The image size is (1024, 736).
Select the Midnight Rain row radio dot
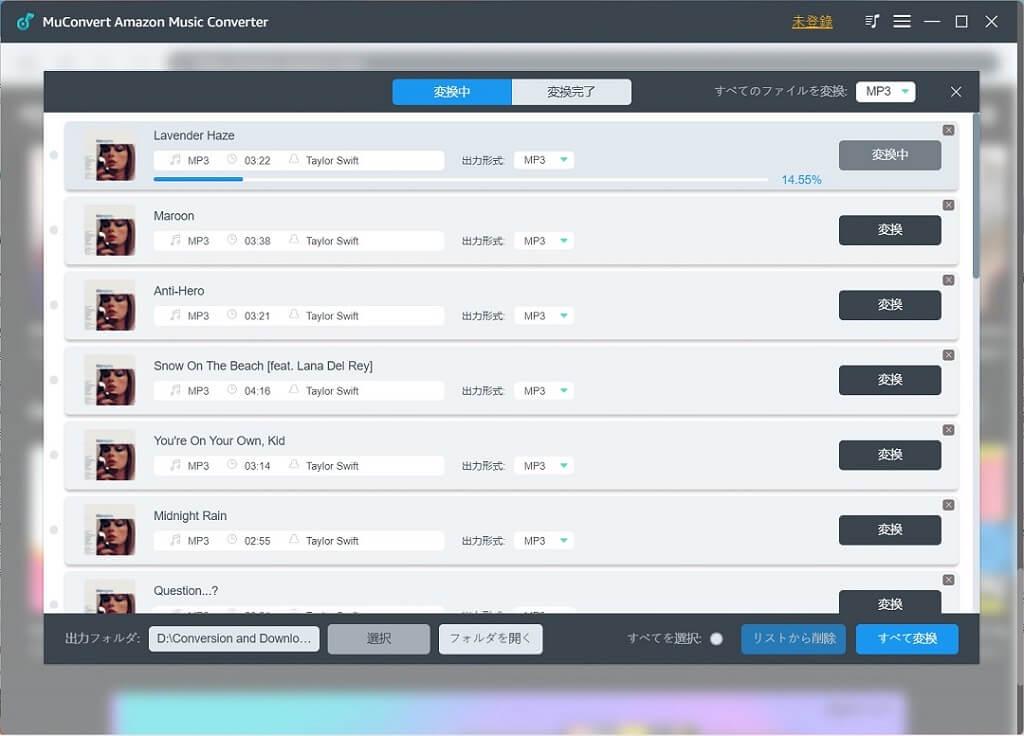(54, 530)
